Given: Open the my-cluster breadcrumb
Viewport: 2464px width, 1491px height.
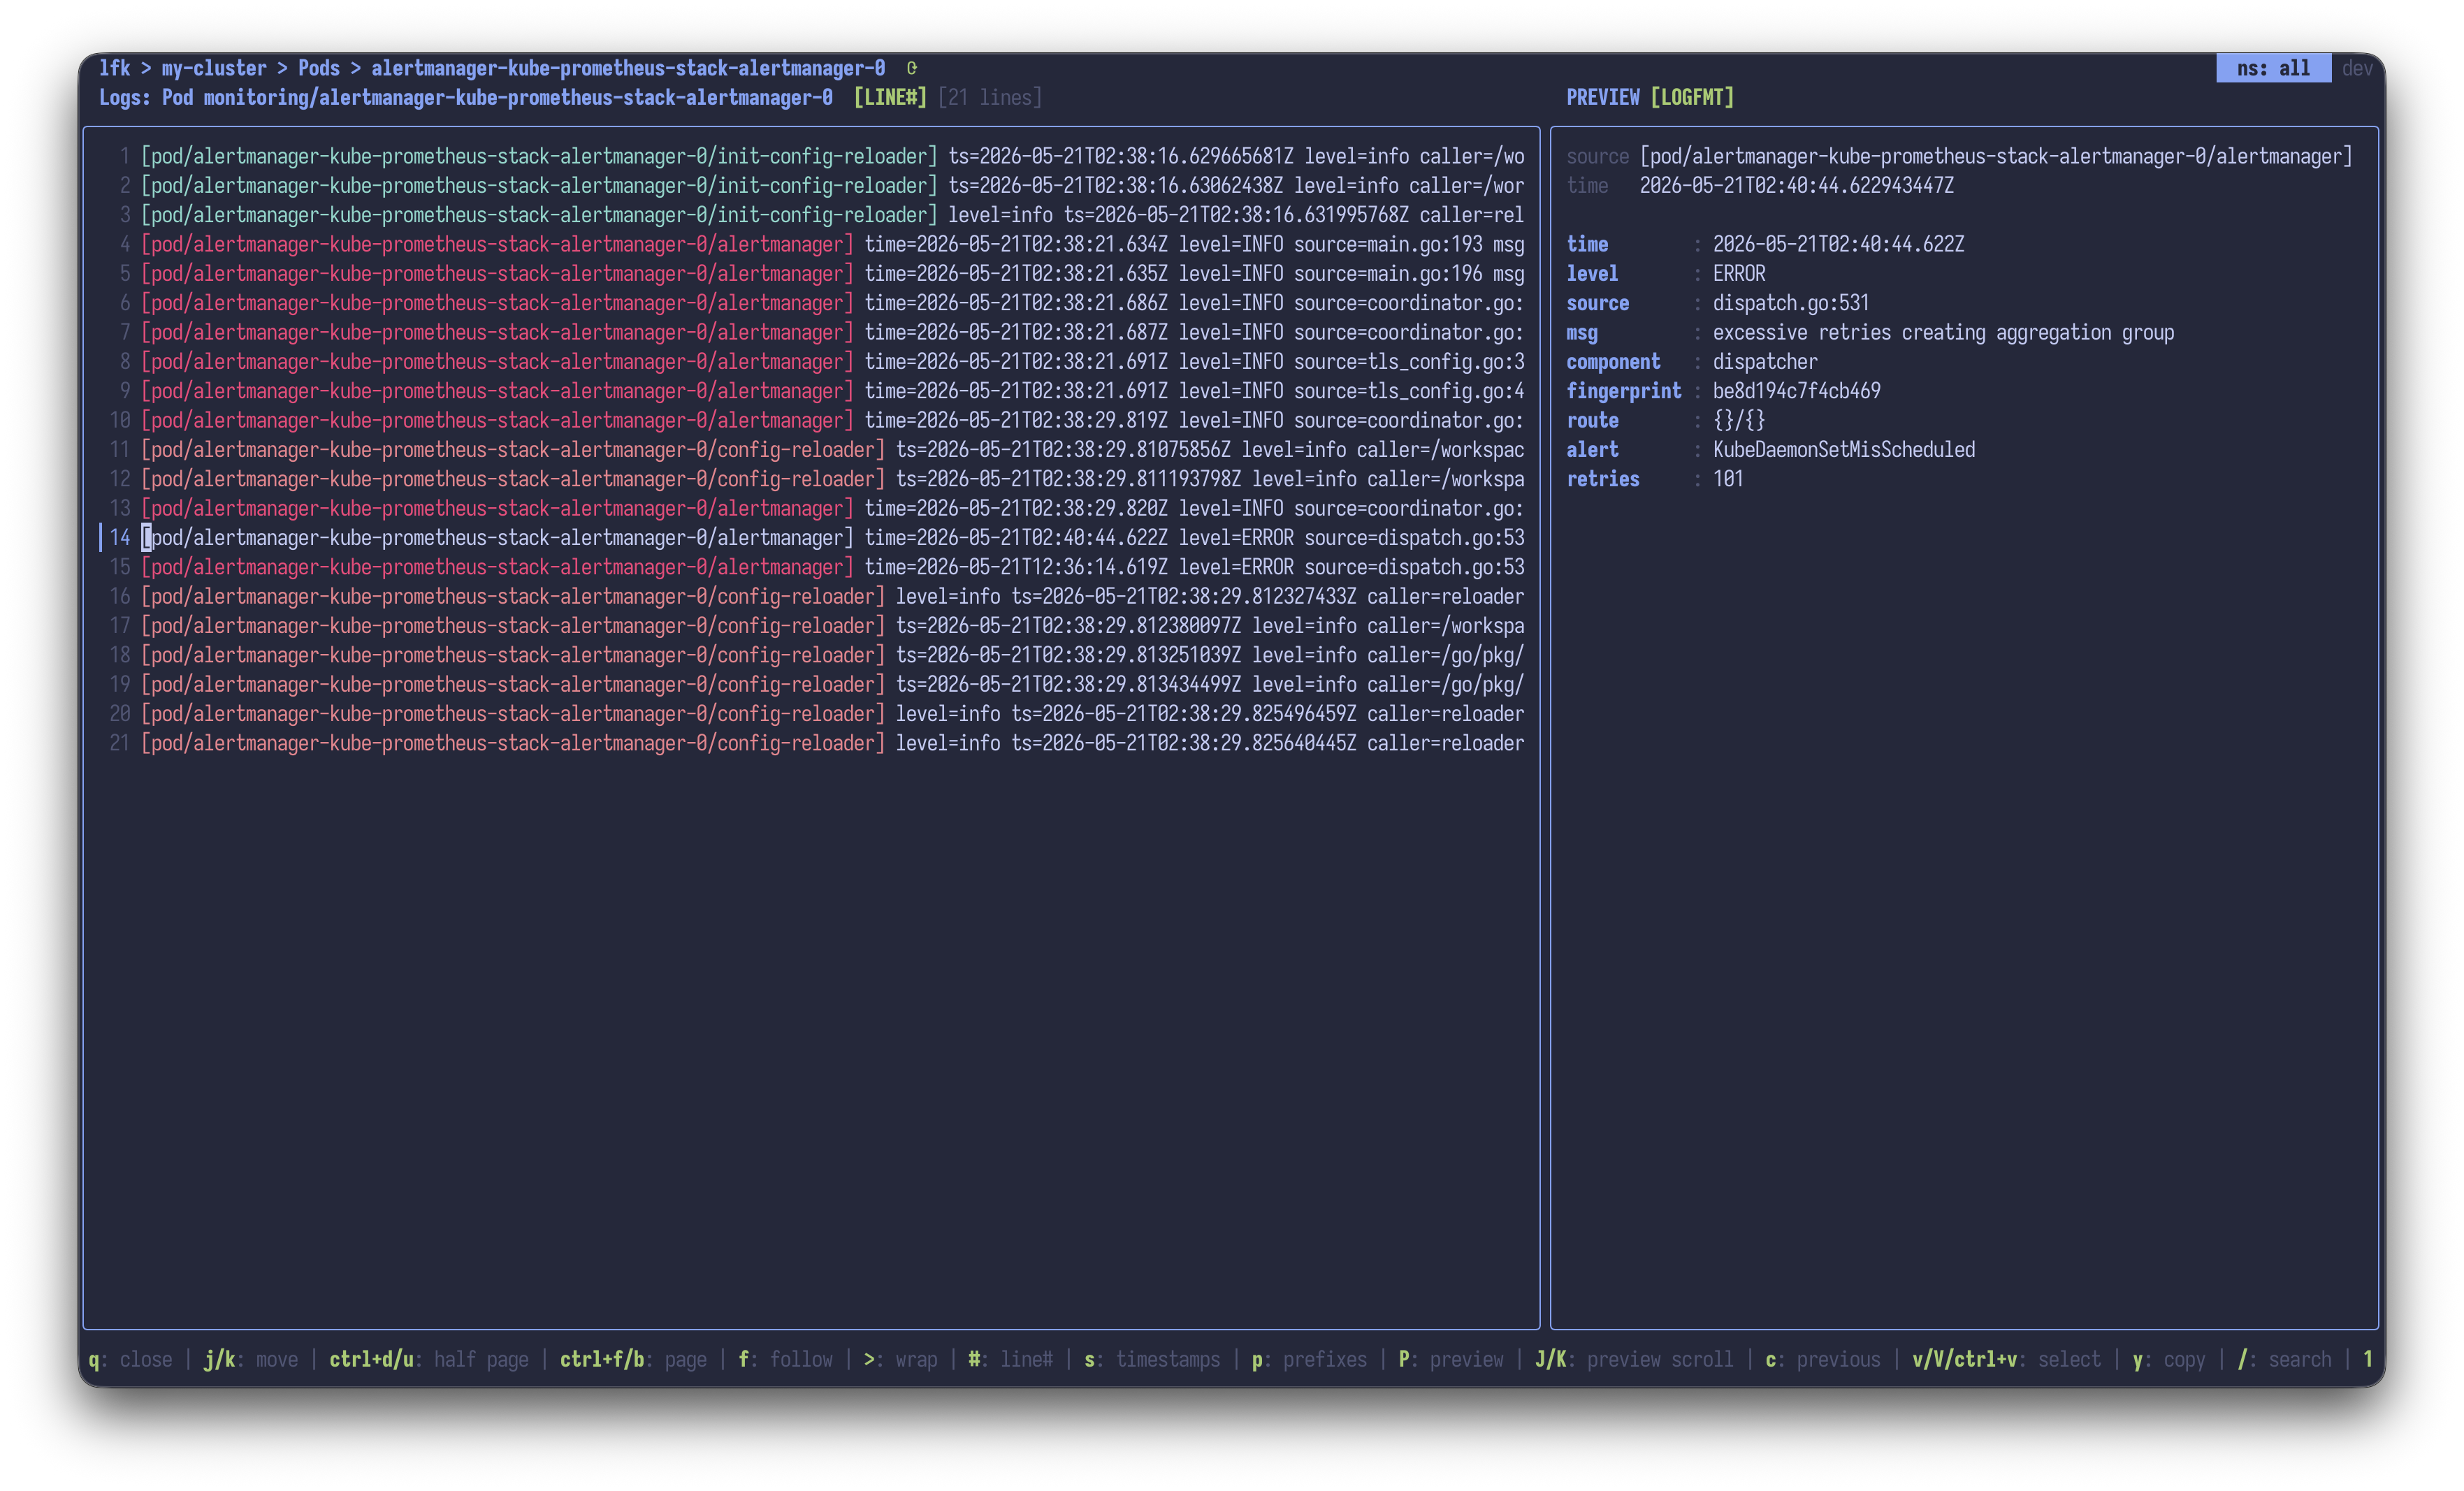Looking at the screenshot, I should [x=214, y=68].
